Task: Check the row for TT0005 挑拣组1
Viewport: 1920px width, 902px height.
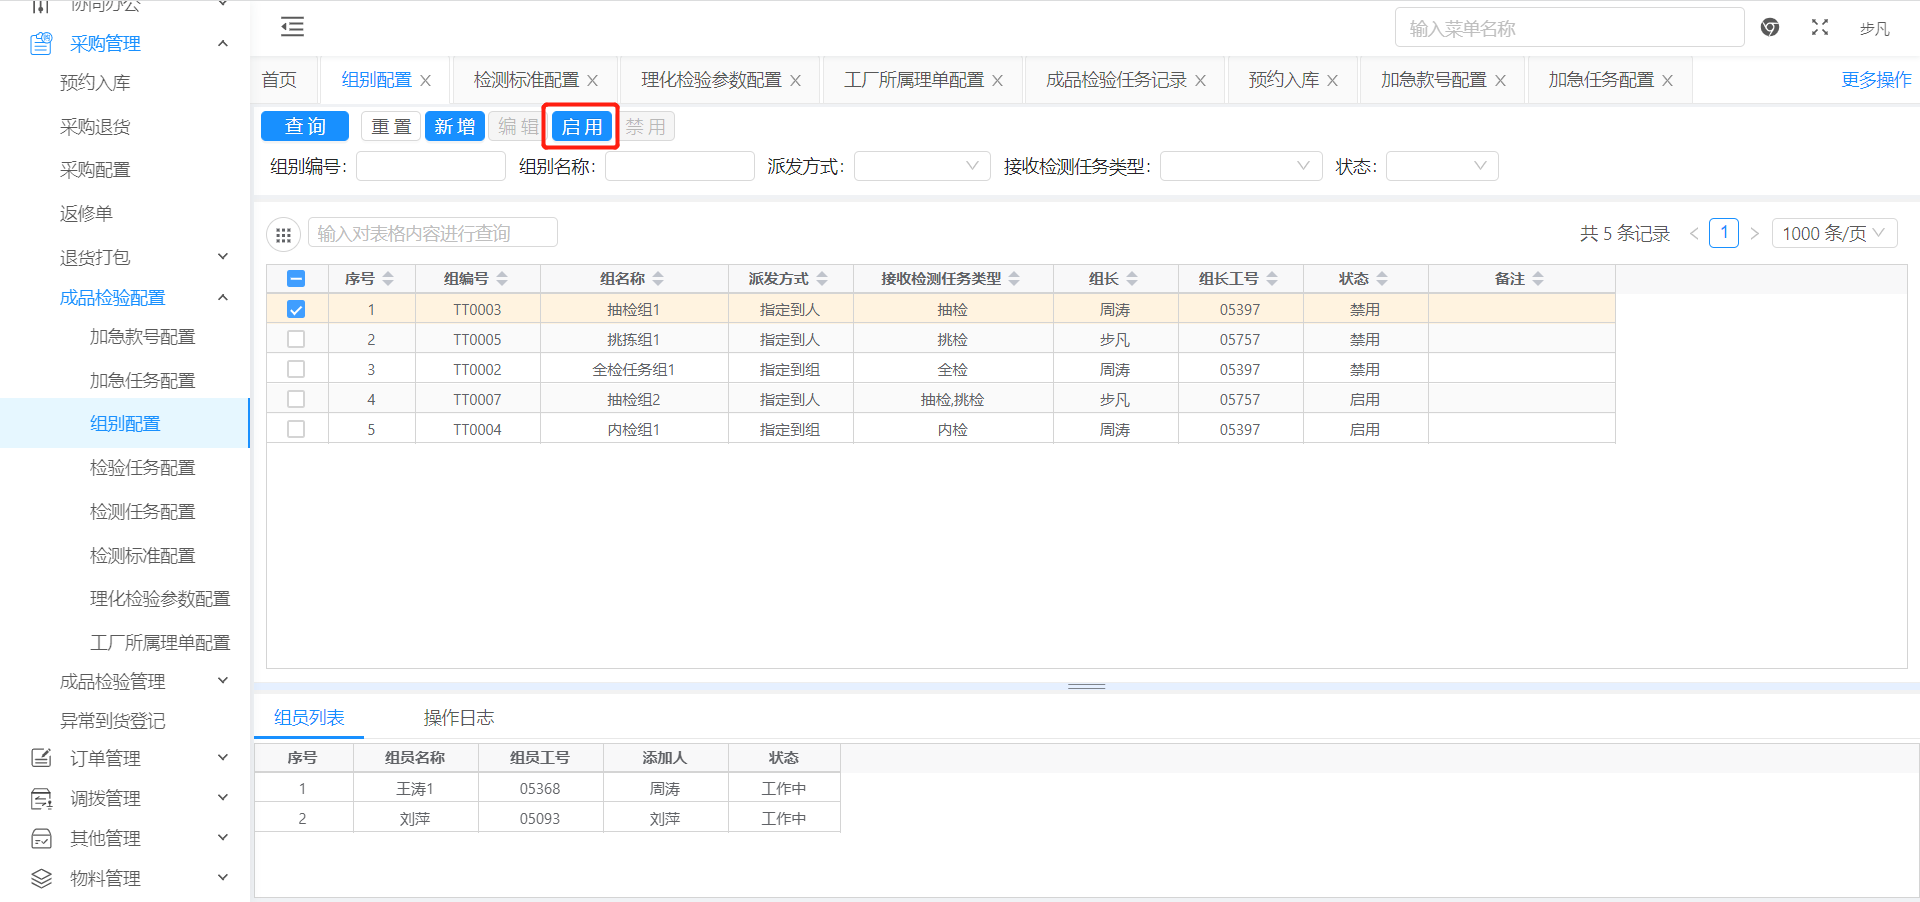Action: point(296,340)
